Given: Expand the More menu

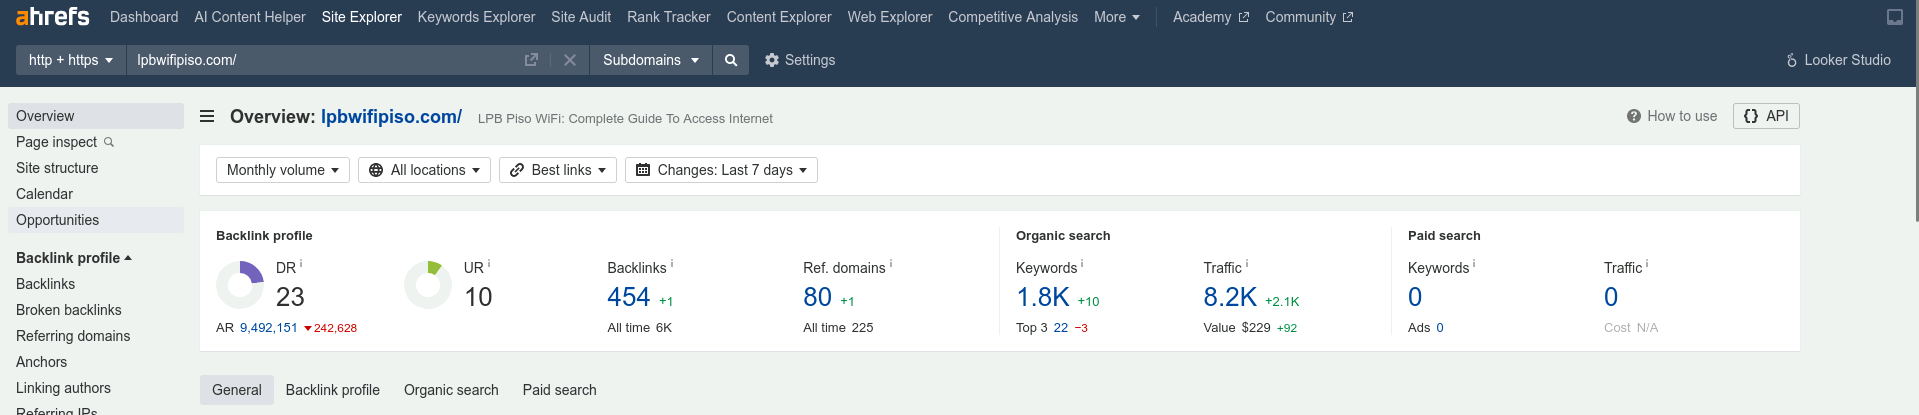Looking at the screenshot, I should click(1117, 17).
